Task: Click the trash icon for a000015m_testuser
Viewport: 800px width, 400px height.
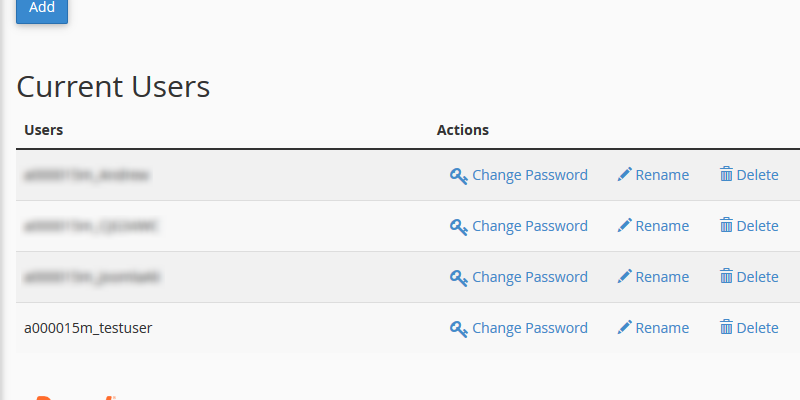Action: pyautogui.click(x=727, y=327)
